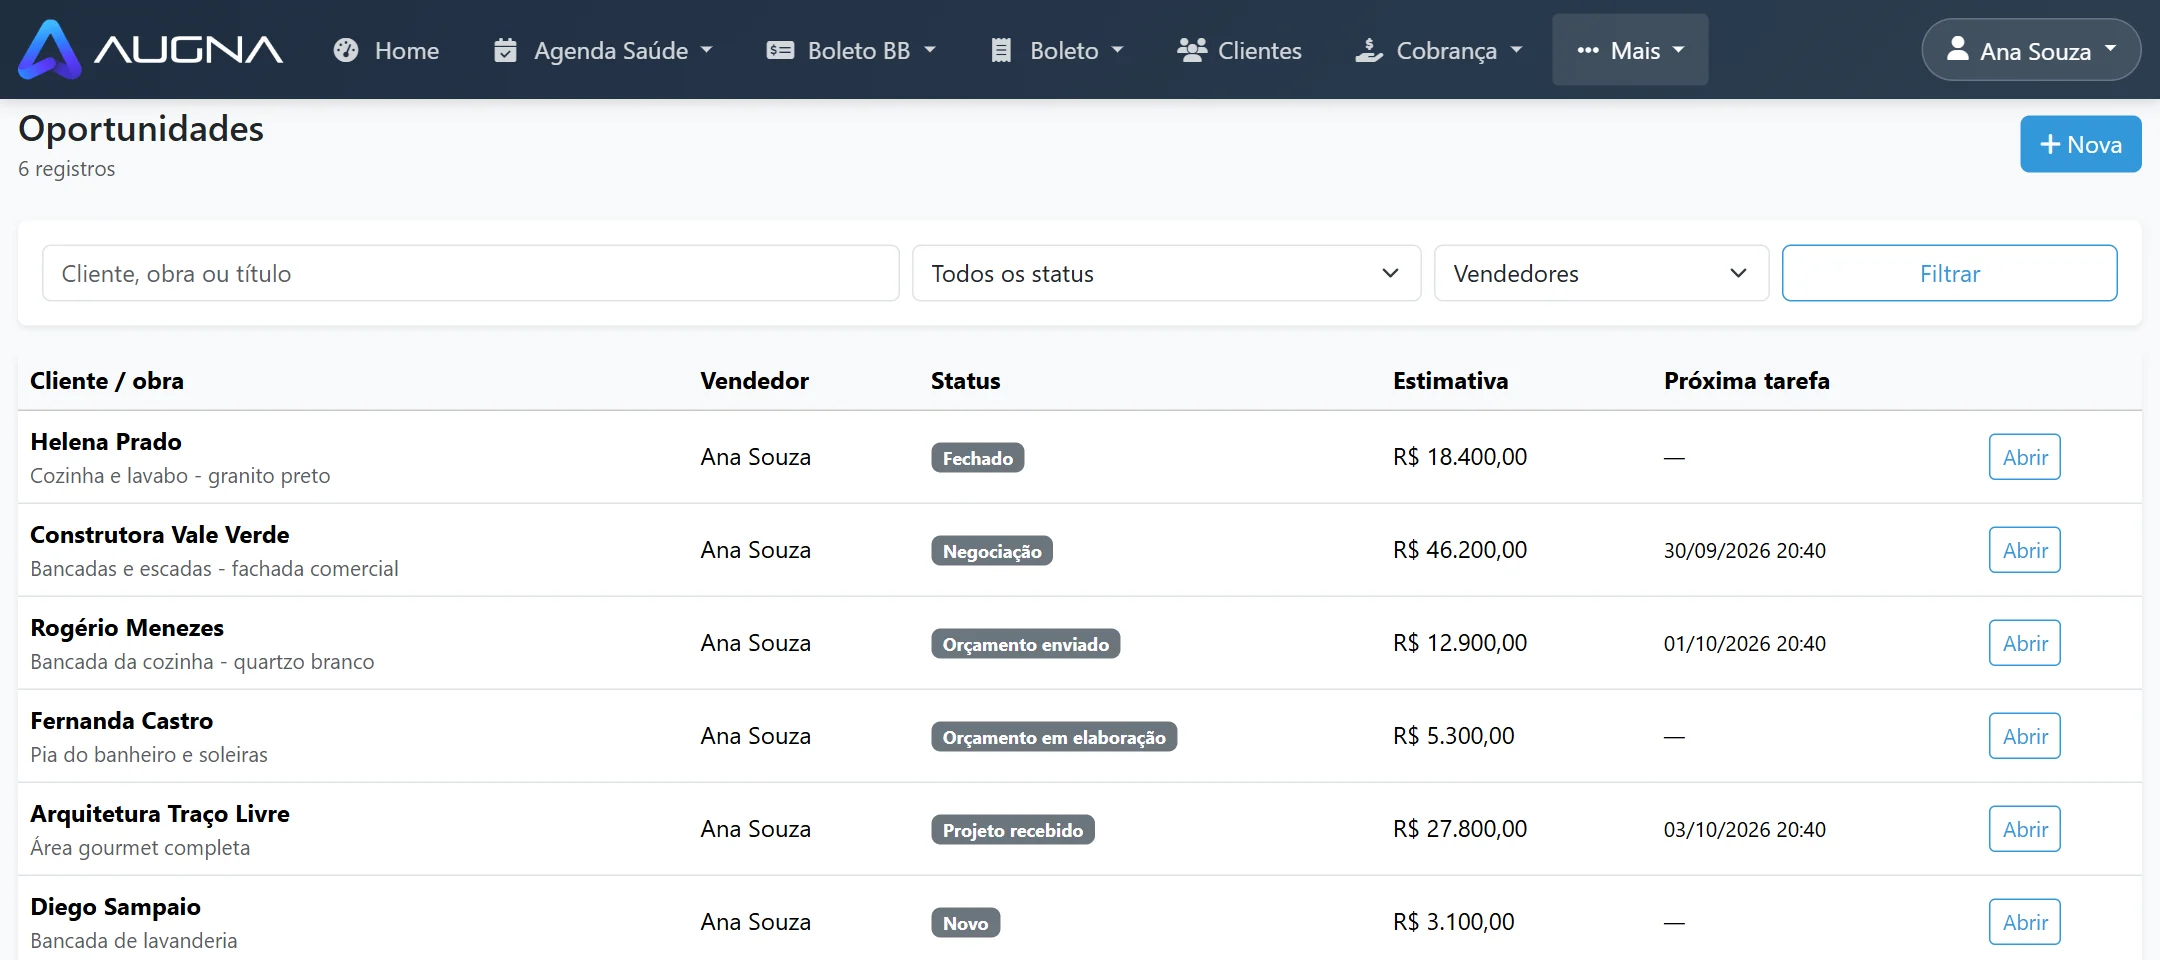Click the Negociação status badge
Screen dimensions: 2160x960
coord(991,551)
